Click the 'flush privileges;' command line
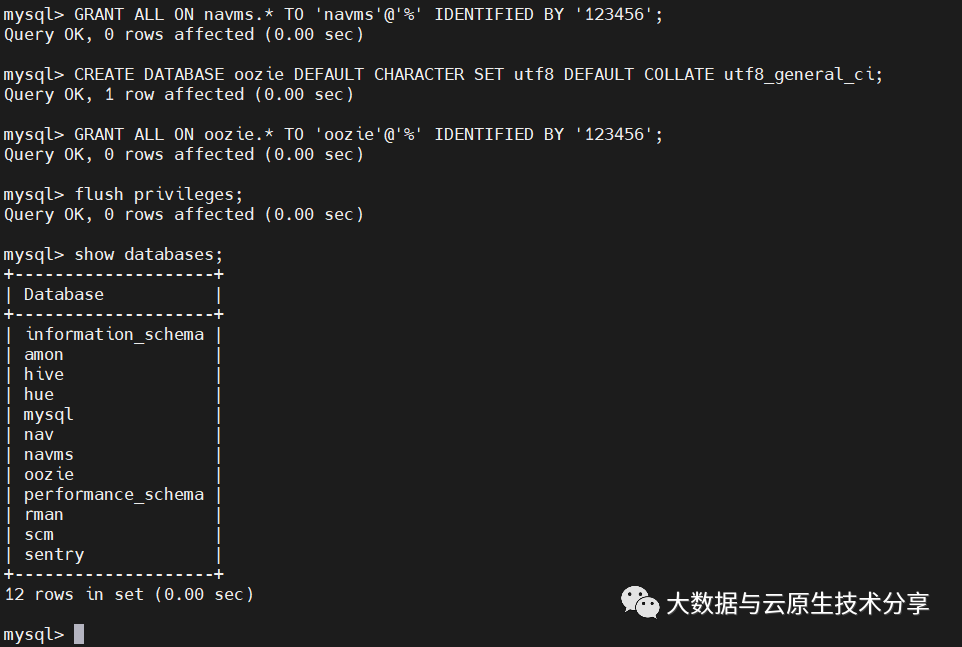This screenshot has width=962, height=647. pyautogui.click(x=123, y=194)
